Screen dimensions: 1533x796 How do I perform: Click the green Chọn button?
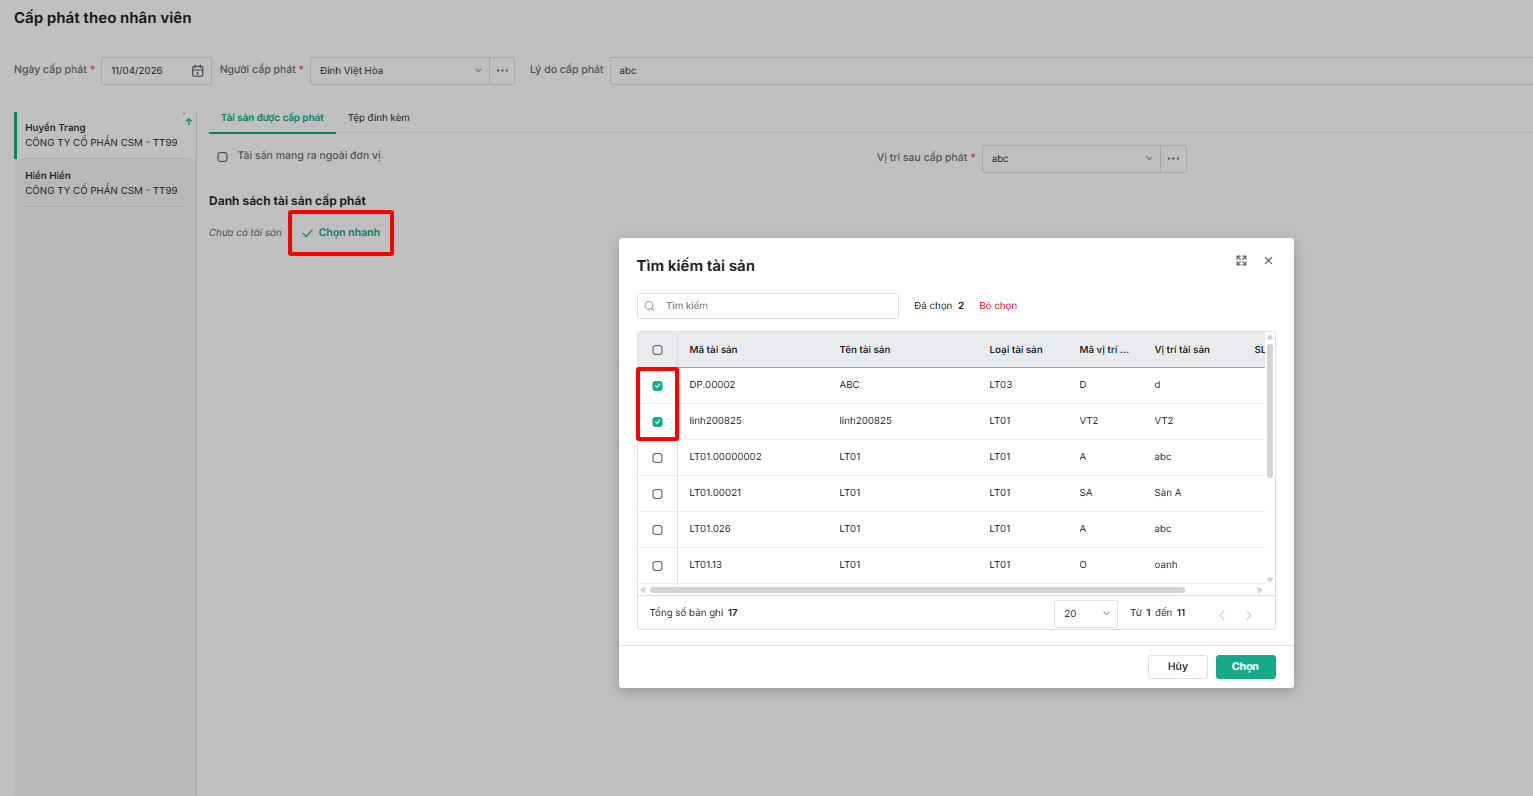pos(1245,667)
